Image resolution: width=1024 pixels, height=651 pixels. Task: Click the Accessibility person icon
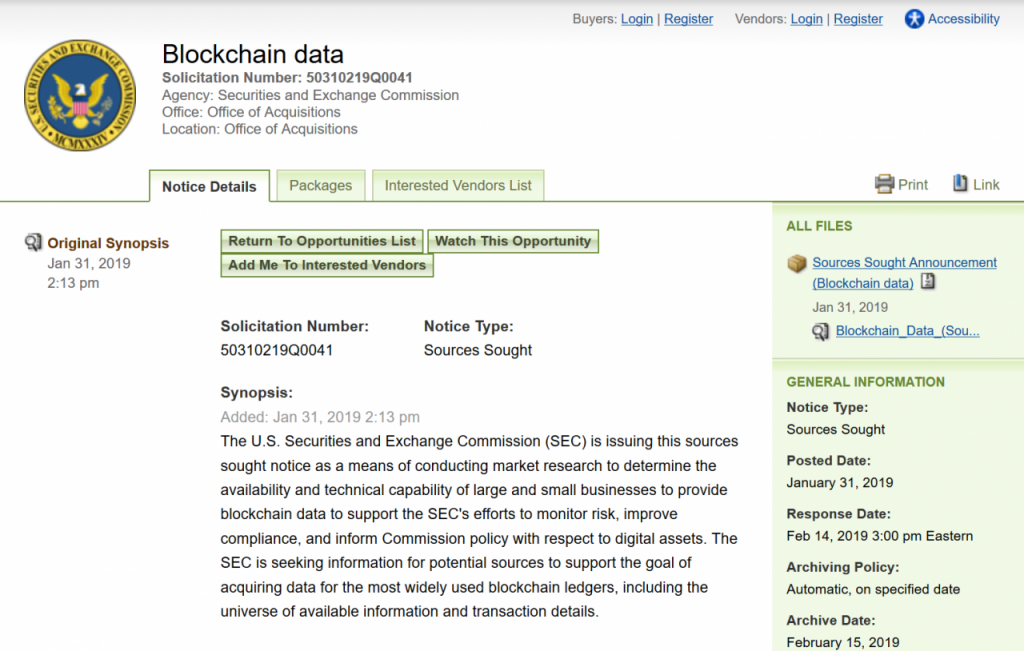pos(914,19)
